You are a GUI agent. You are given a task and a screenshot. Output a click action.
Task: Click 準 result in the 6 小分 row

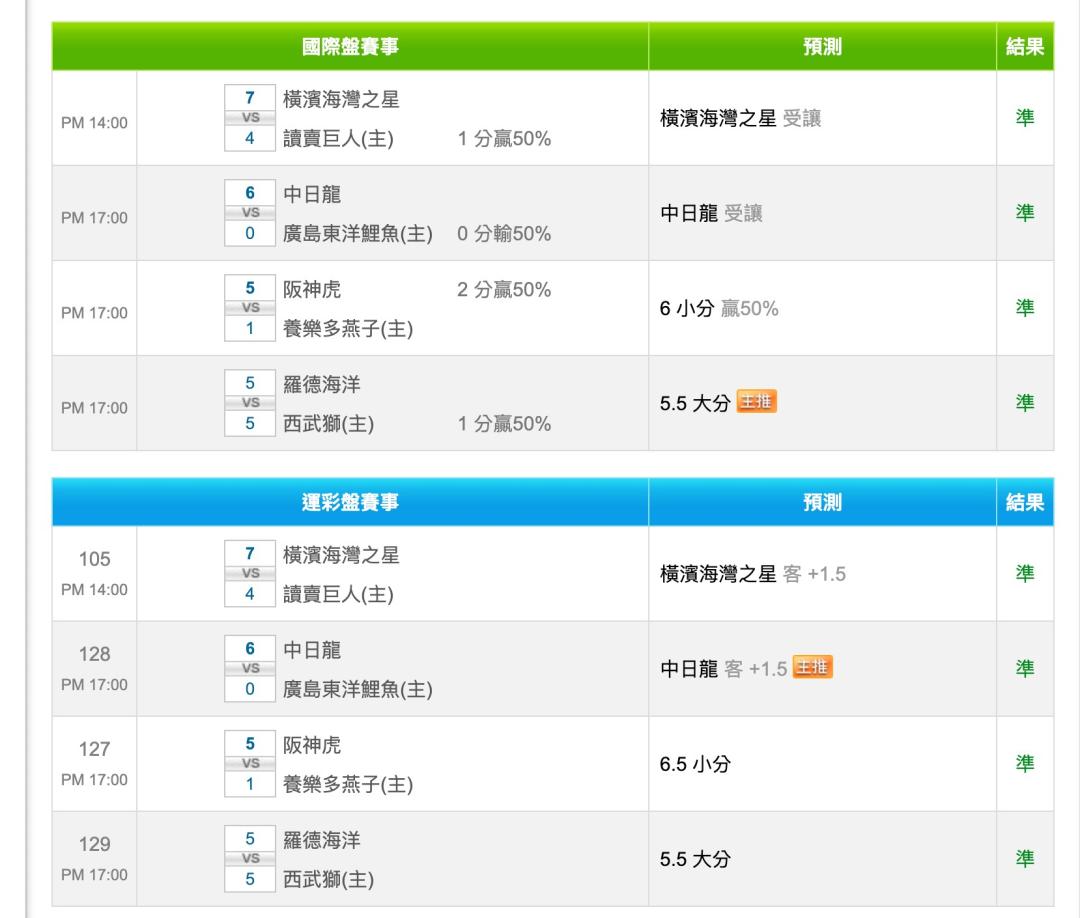1025,308
